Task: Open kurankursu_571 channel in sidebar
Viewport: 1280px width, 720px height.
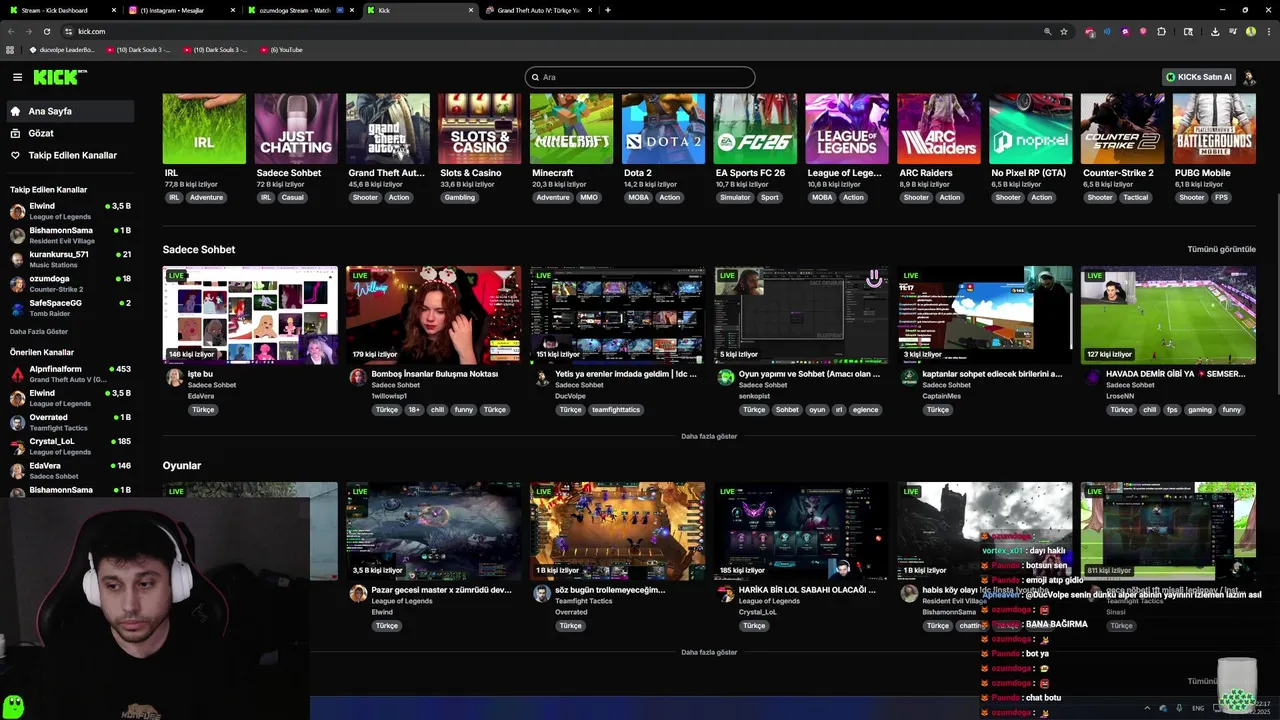Action: pyautogui.click(x=70, y=259)
